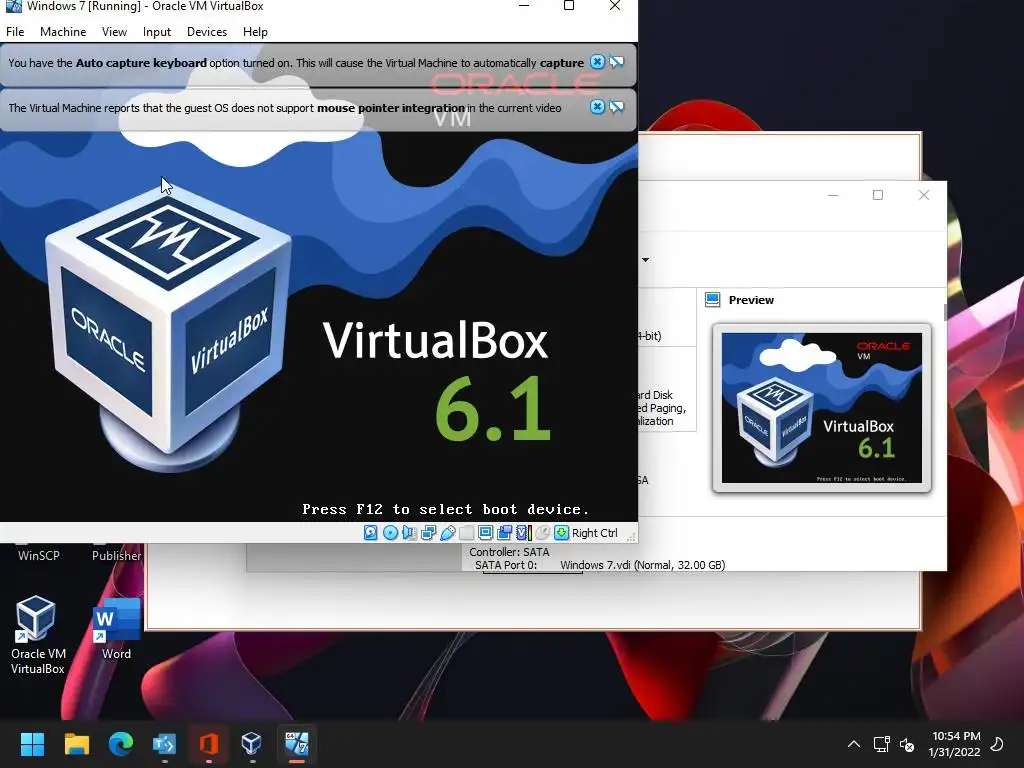Image resolution: width=1024 pixels, height=768 pixels.
Task: Click Windows 7.vdi (Normal, 32.00 GB) link
Action: pyautogui.click(x=642, y=565)
